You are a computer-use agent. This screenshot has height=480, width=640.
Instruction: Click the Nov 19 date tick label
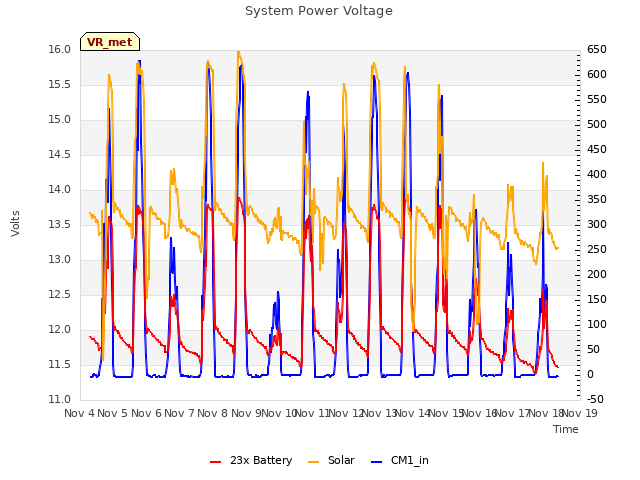click(x=580, y=413)
